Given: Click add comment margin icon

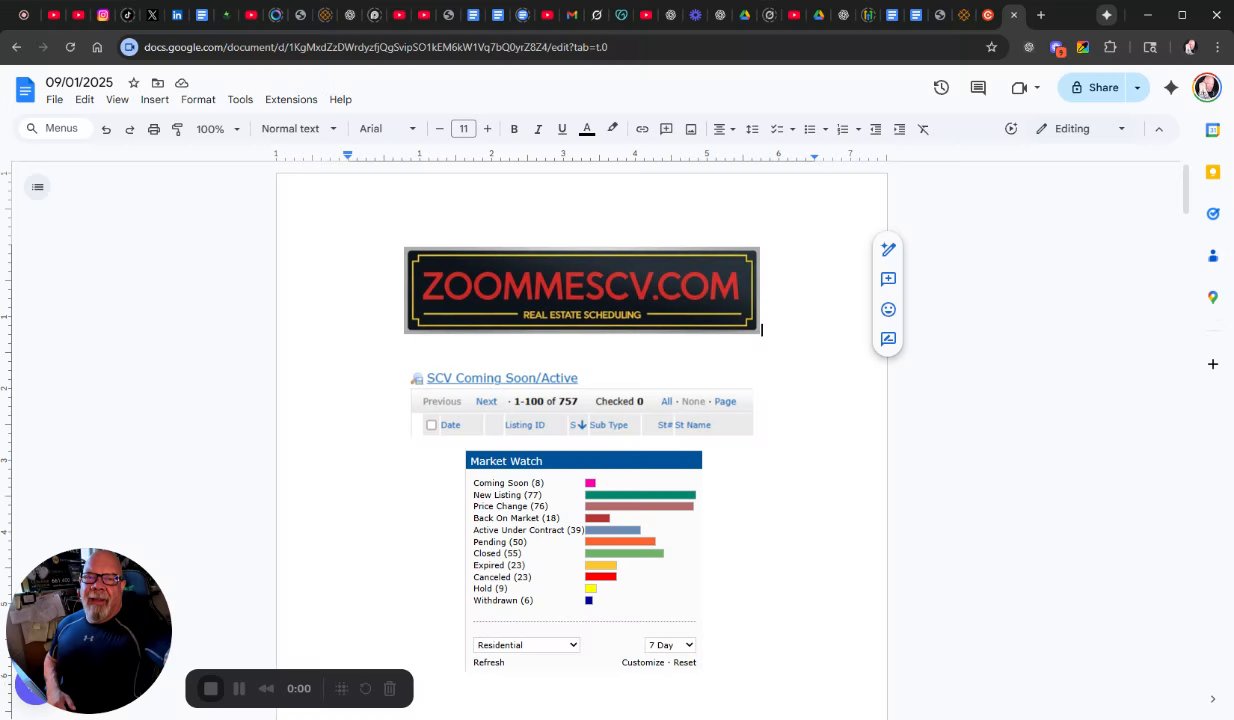Looking at the screenshot, I should point(888,279).
